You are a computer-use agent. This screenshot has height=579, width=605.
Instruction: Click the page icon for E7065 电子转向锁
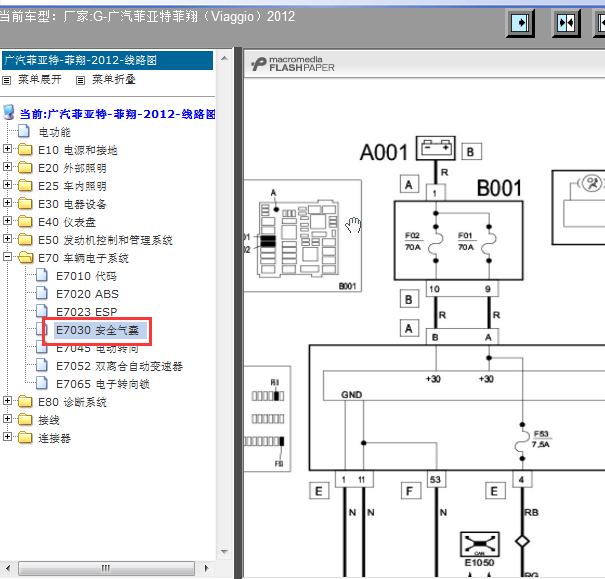[42, 383]
